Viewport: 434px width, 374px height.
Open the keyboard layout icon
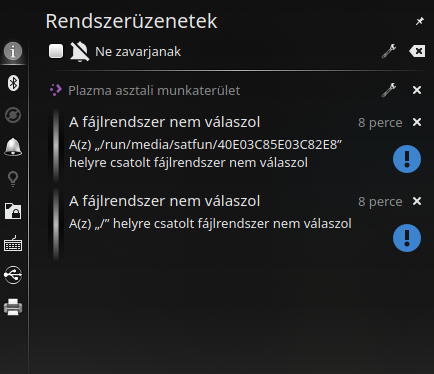13,243
